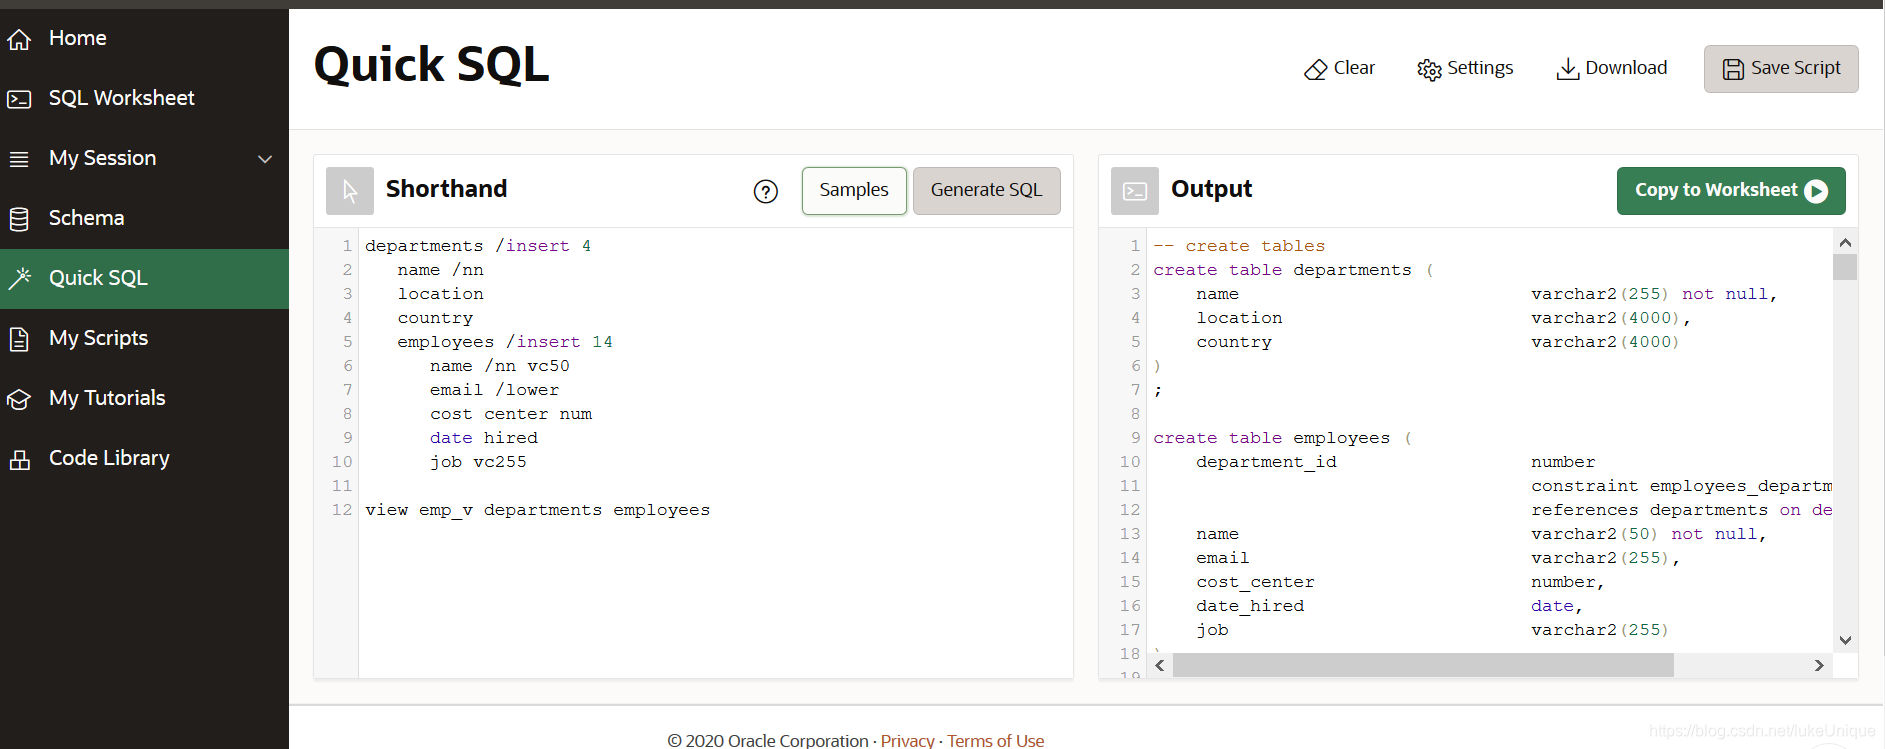
Task: Click the Code Library icon
Action: click(x=19, y=459)
